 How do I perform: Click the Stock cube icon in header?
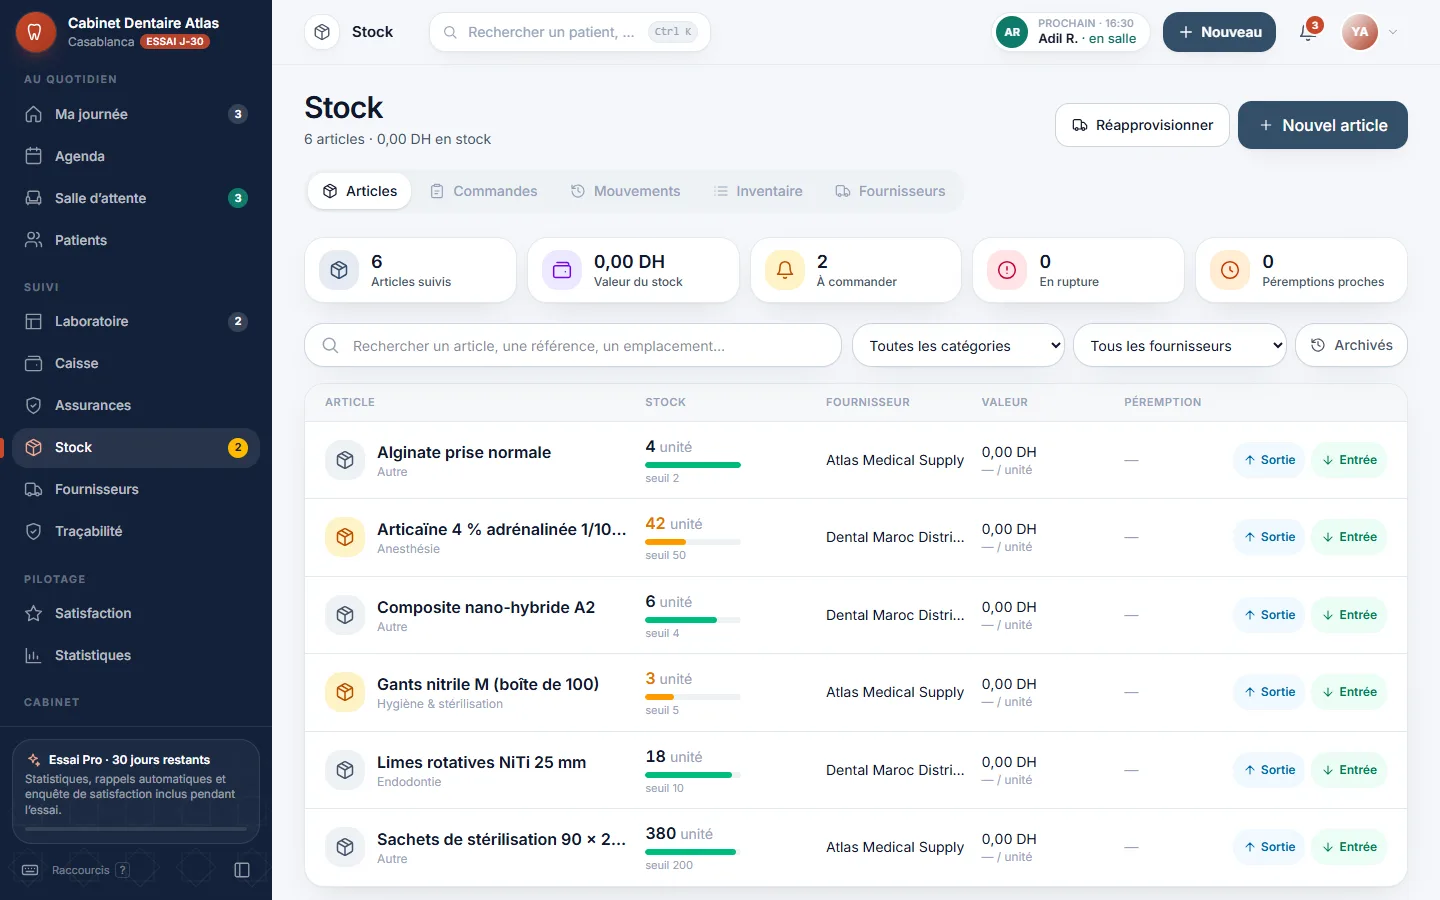tap(322, 32)
